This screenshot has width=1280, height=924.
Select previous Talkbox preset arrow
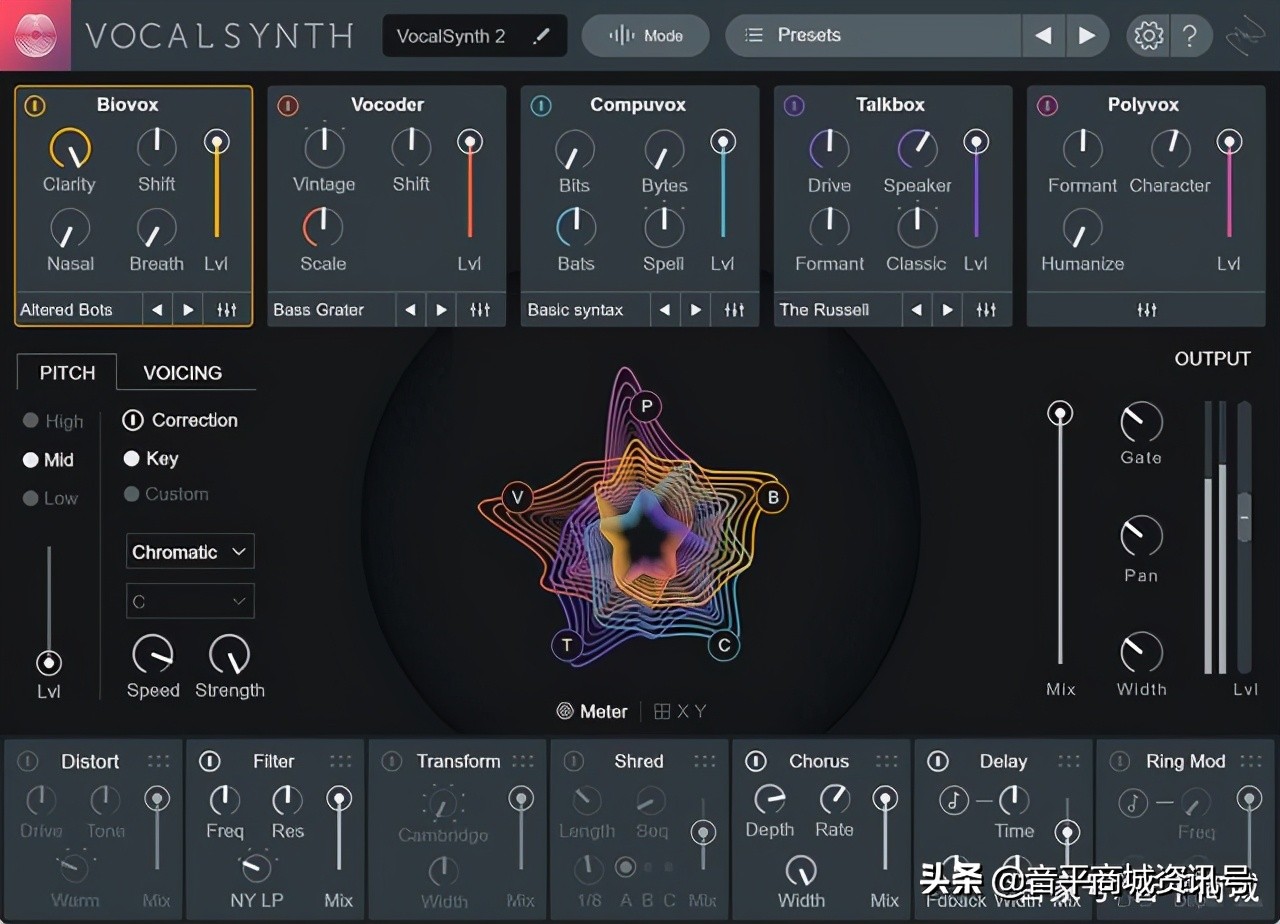(x=916, y=310)
